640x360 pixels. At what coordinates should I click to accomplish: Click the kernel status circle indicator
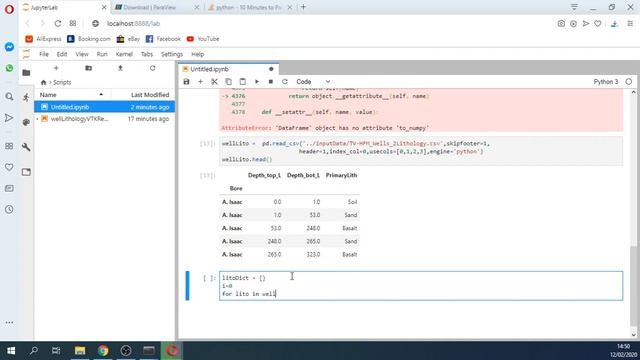(629, 82)
